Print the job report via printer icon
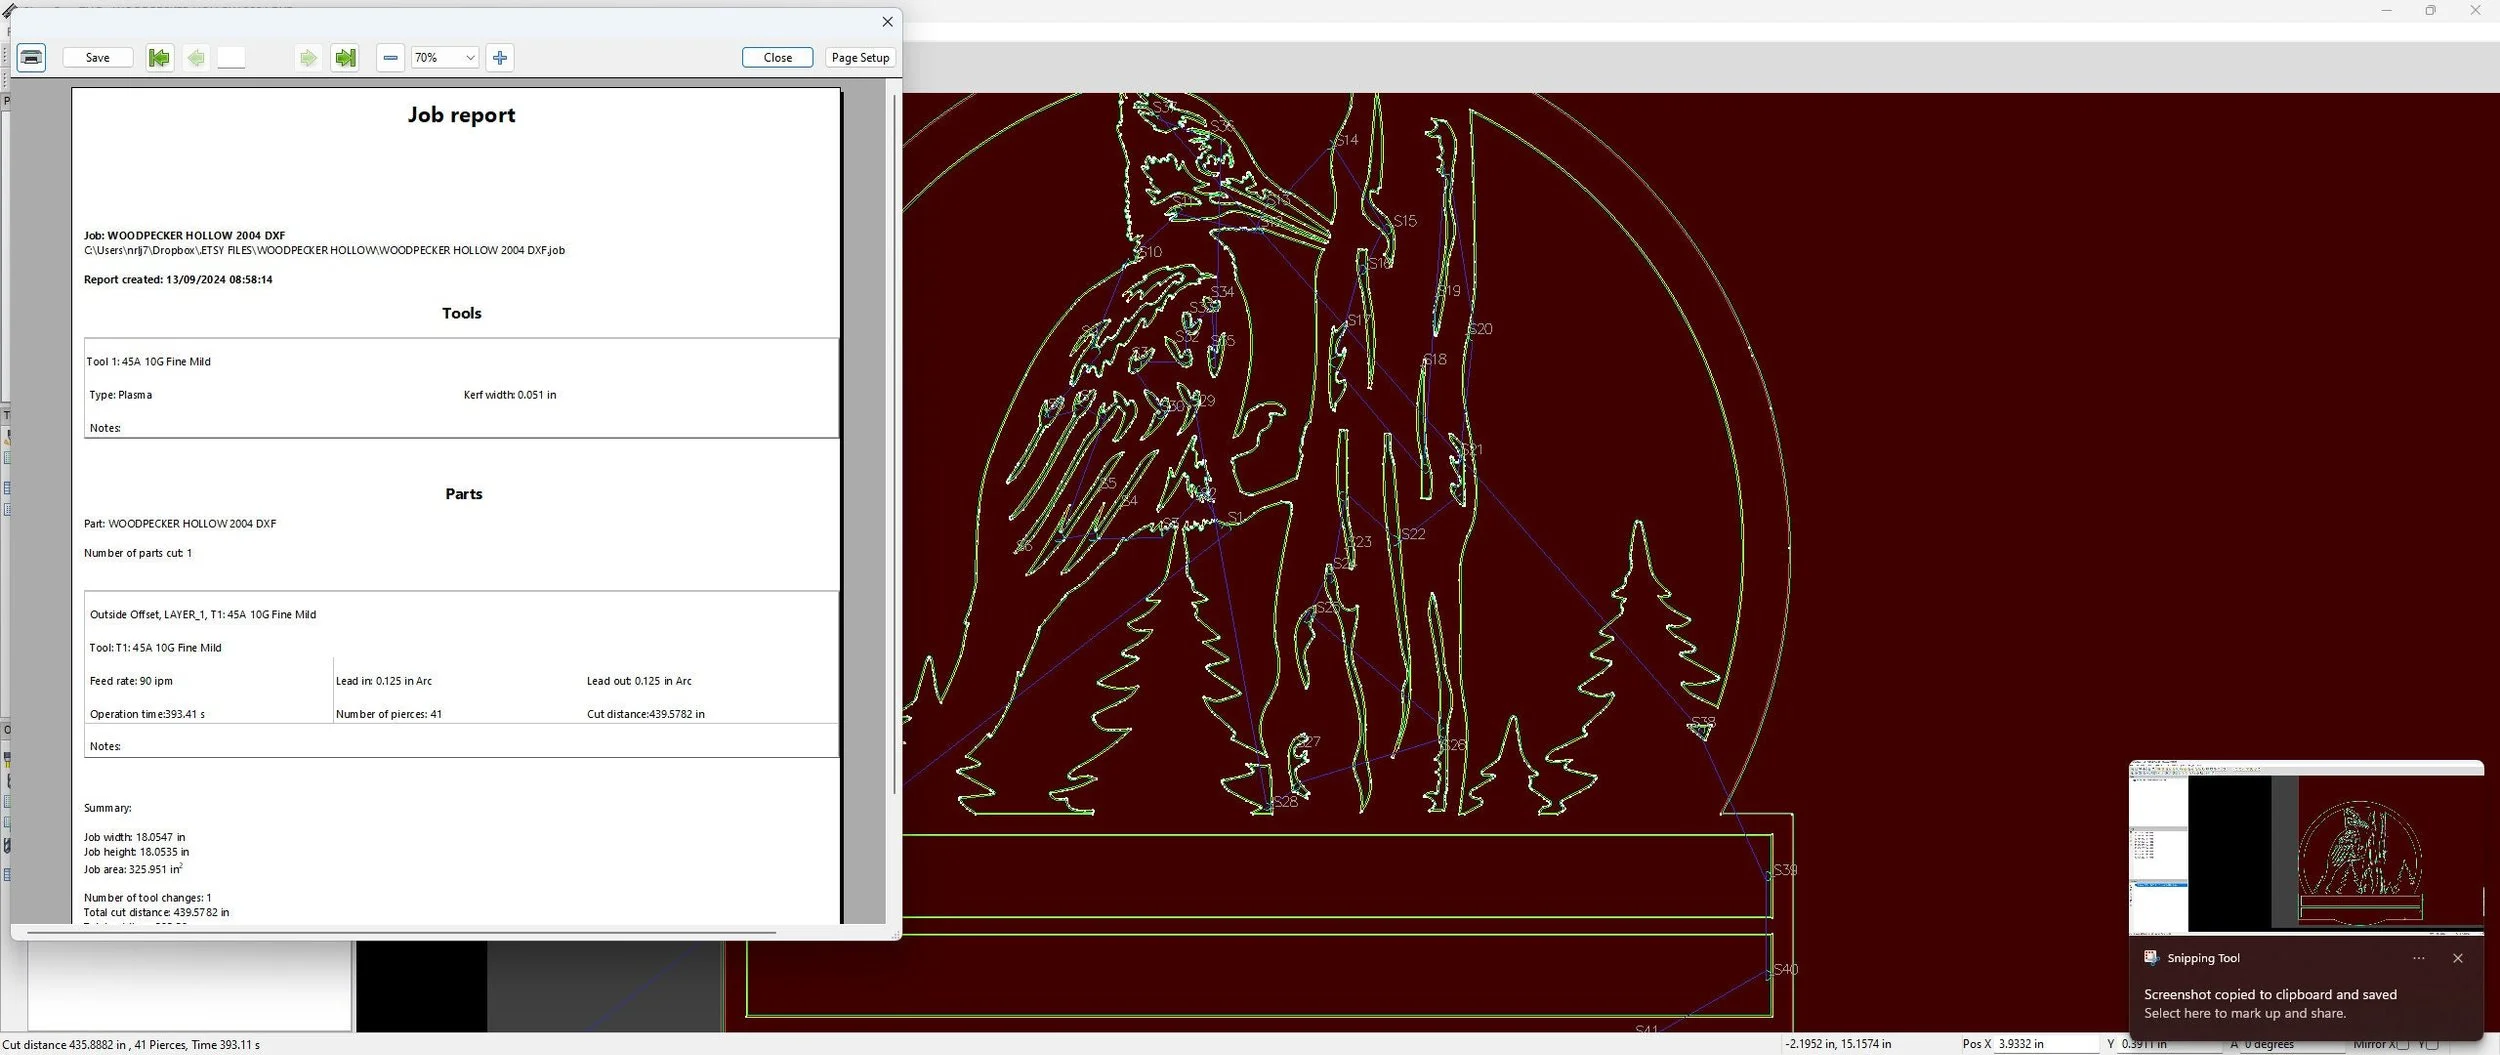The width and height of the screenshot is (2500, 1055). (31, 57)
